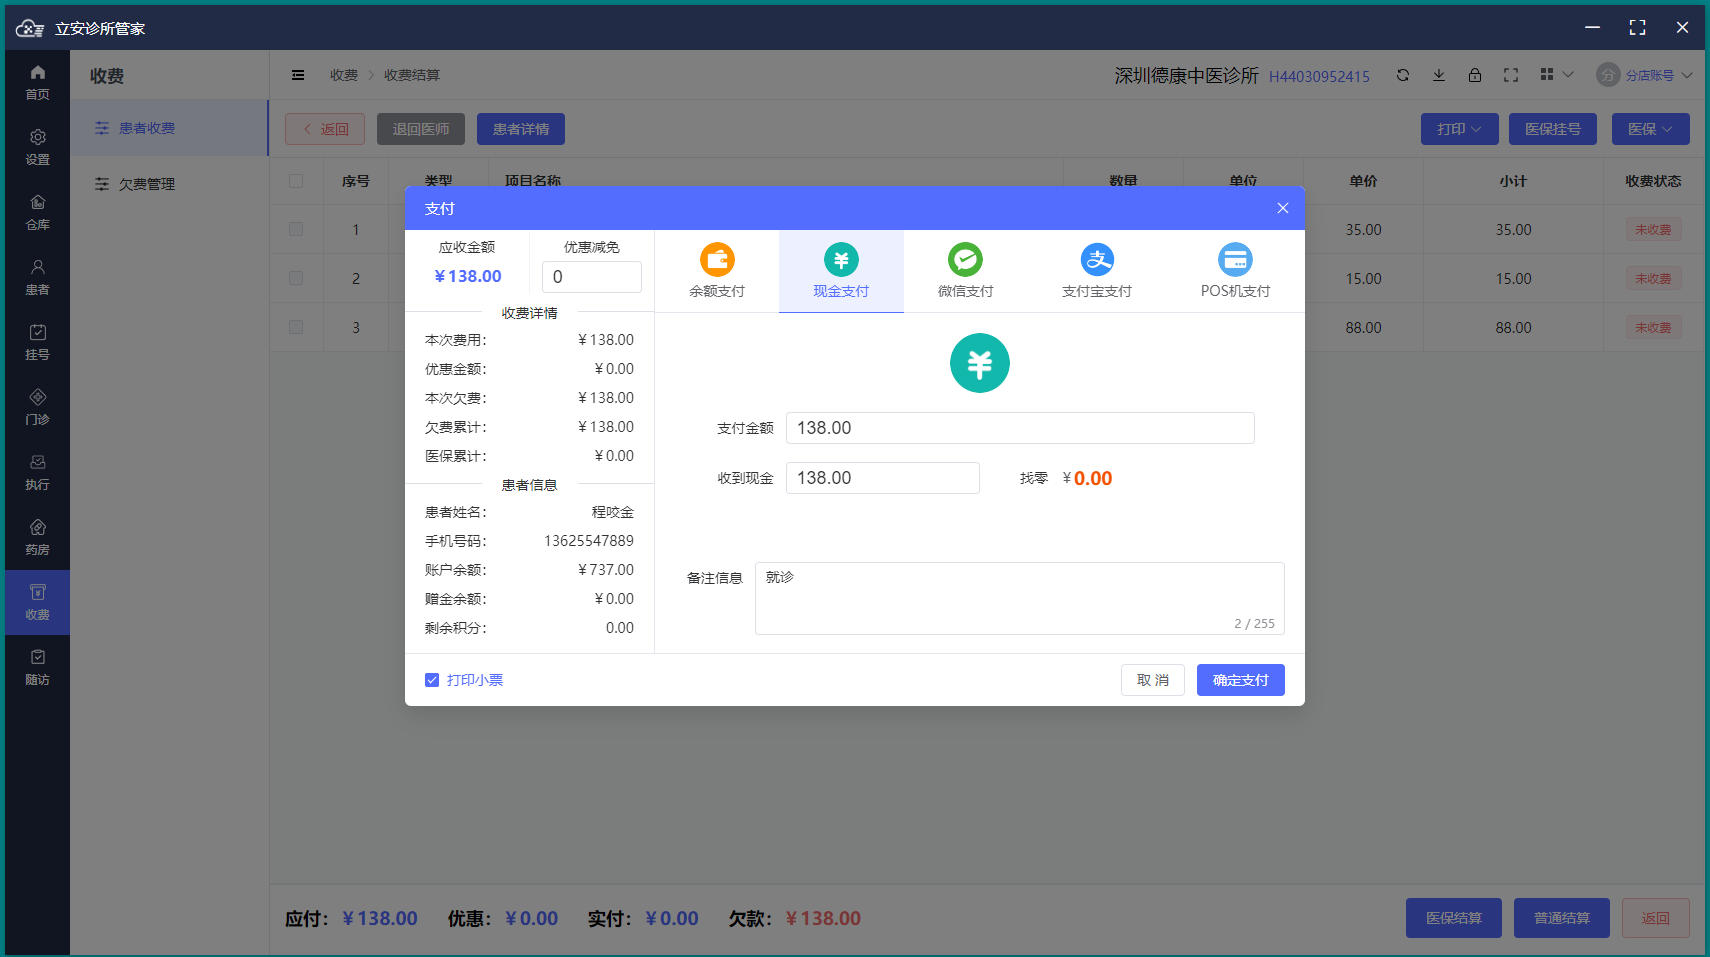1710x957 pixels.
Task: Select 微信支付 WeChat payment
Action: [x=965, y=271]
